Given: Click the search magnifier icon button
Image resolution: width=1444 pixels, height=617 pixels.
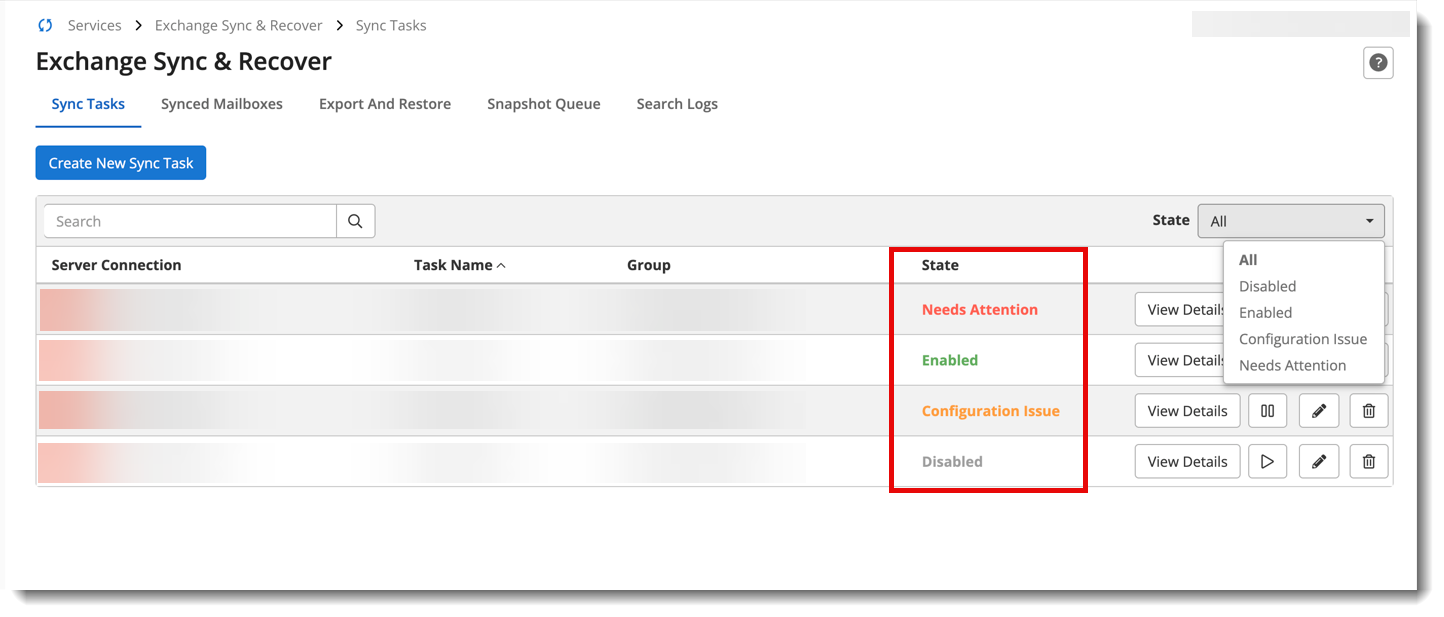Looking at the screenshot, I should coord(355,221).
